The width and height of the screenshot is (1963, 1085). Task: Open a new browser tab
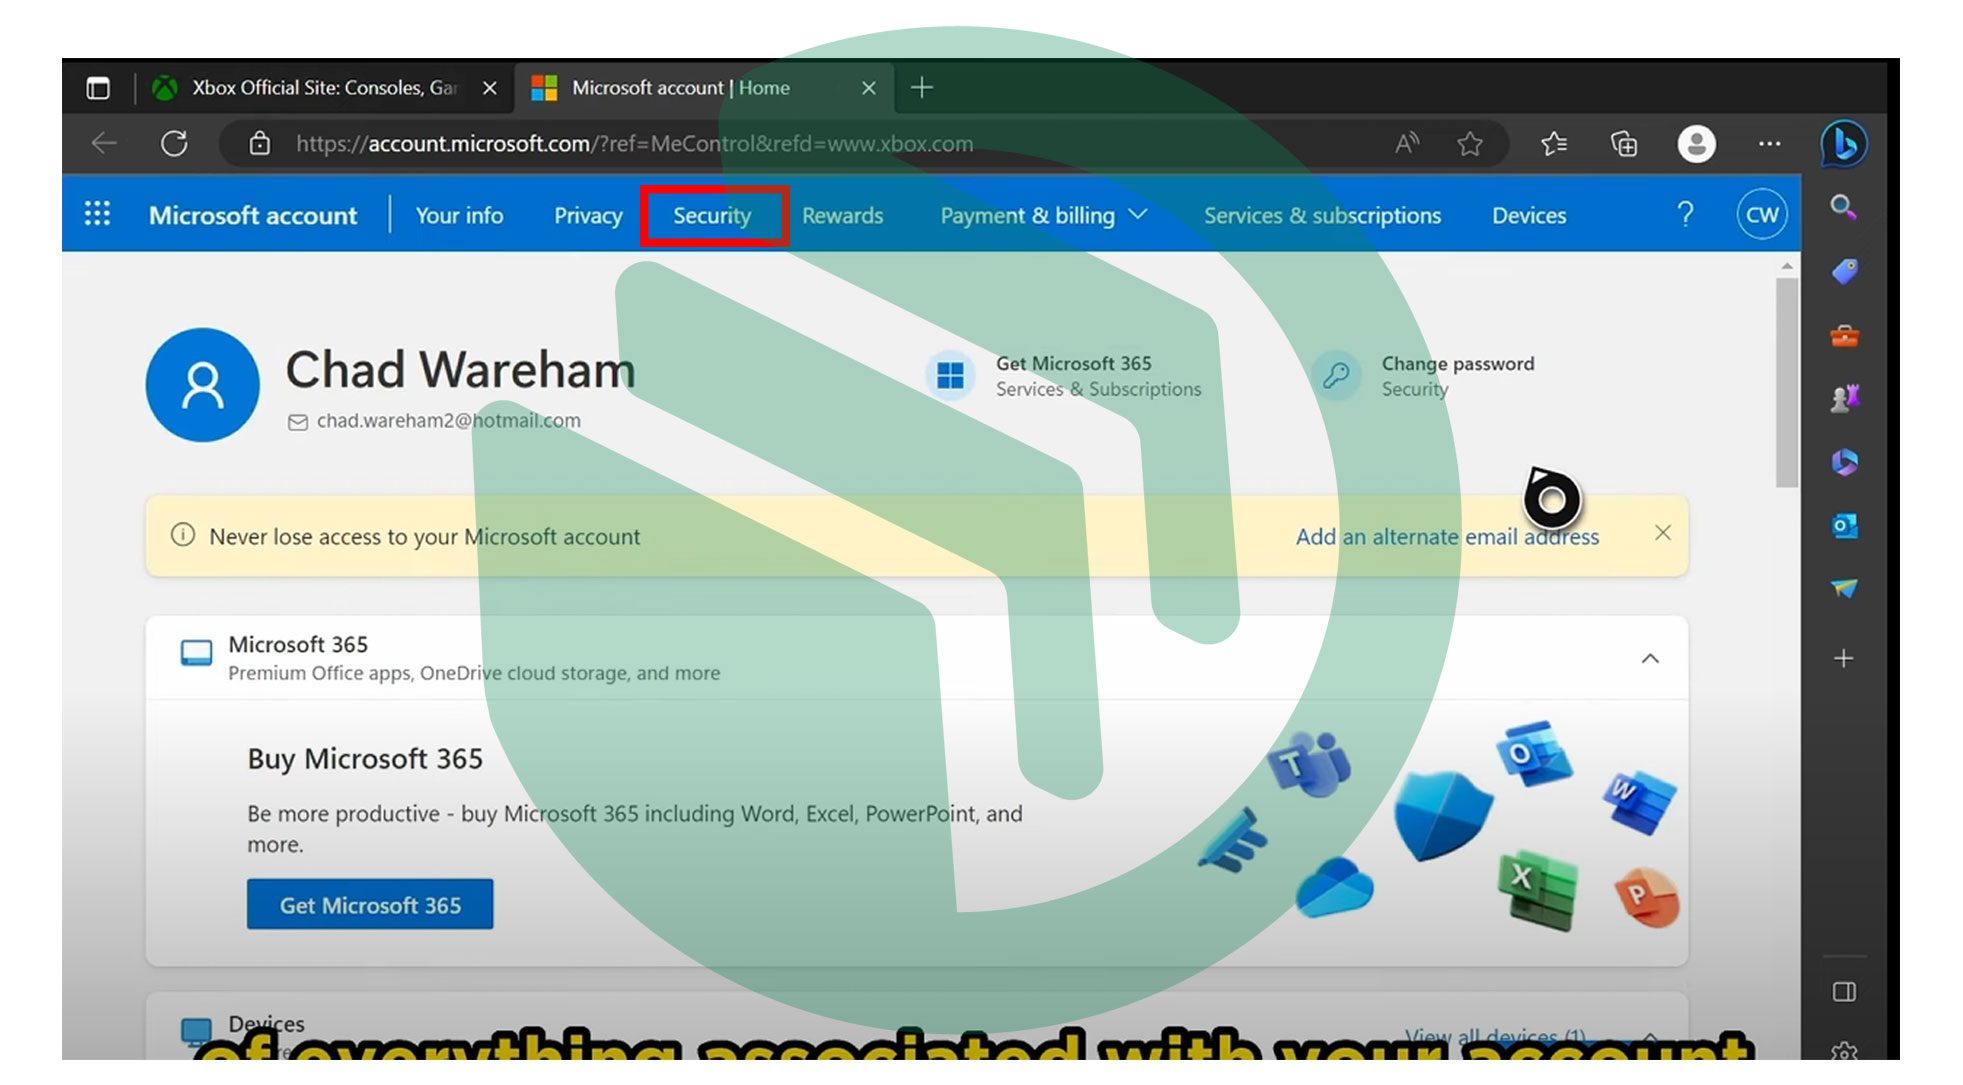[921, 88]
